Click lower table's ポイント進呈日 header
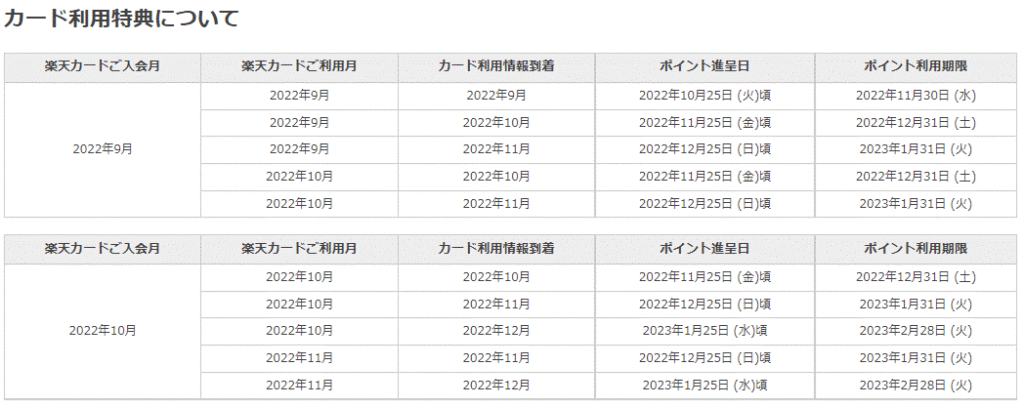The width and height of the screenshot is (1024, 407). pyautogui.click(x=704, y=248)
